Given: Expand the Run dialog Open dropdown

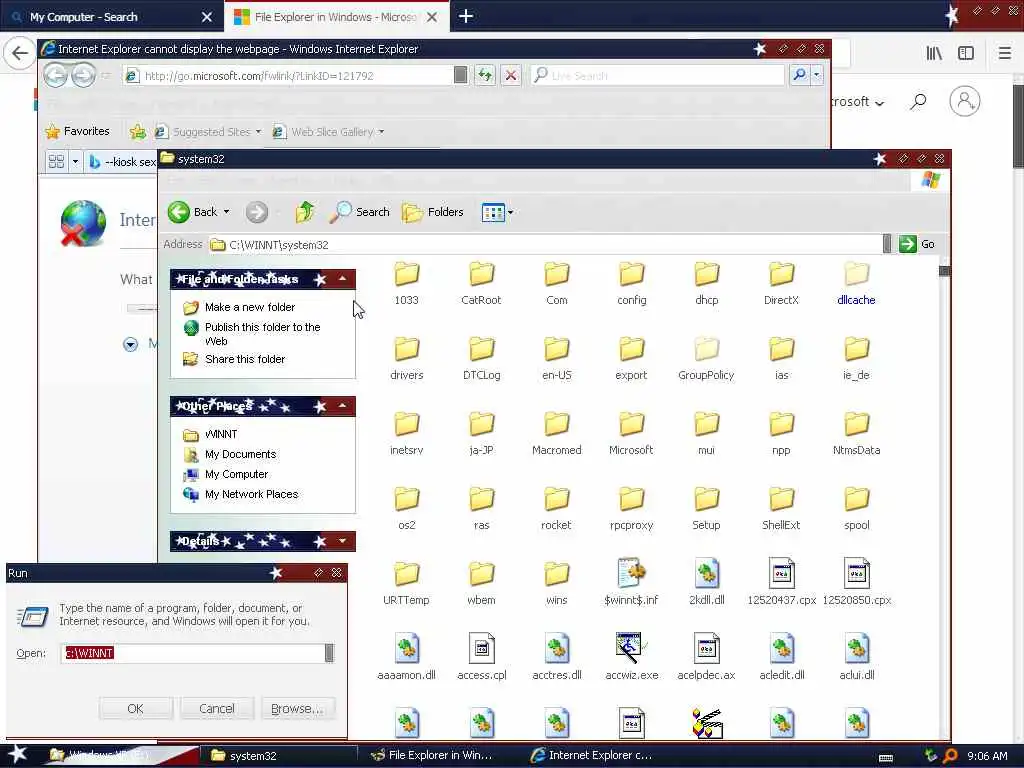Looking at the screenshot, I should click(x=330, y=653).
